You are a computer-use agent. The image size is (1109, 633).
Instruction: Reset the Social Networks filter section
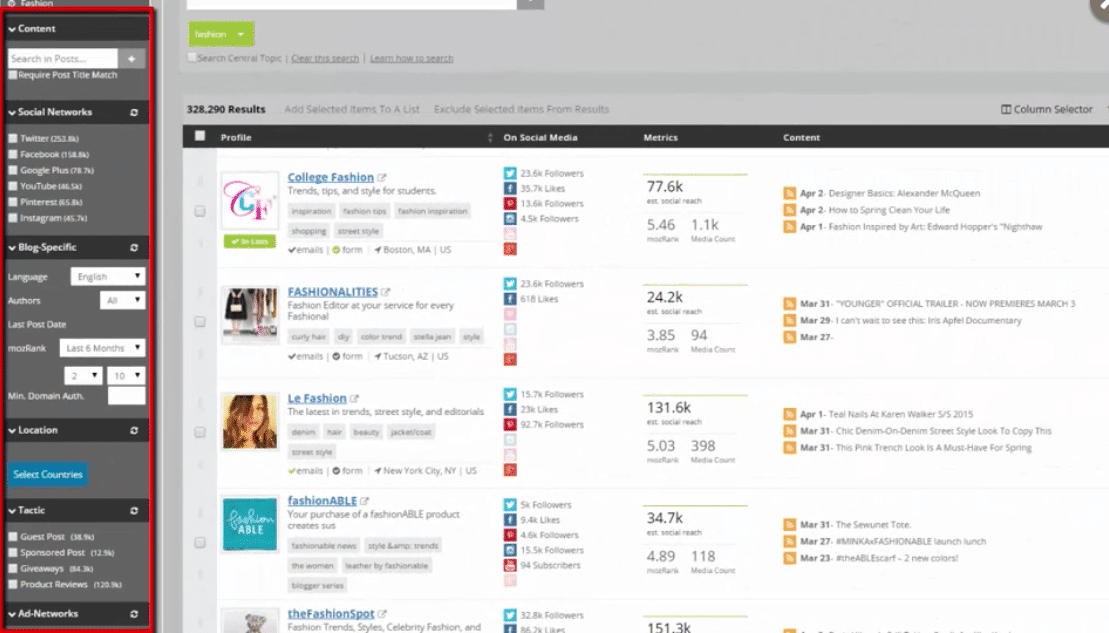pyautogui.click(x=134, y=112)
